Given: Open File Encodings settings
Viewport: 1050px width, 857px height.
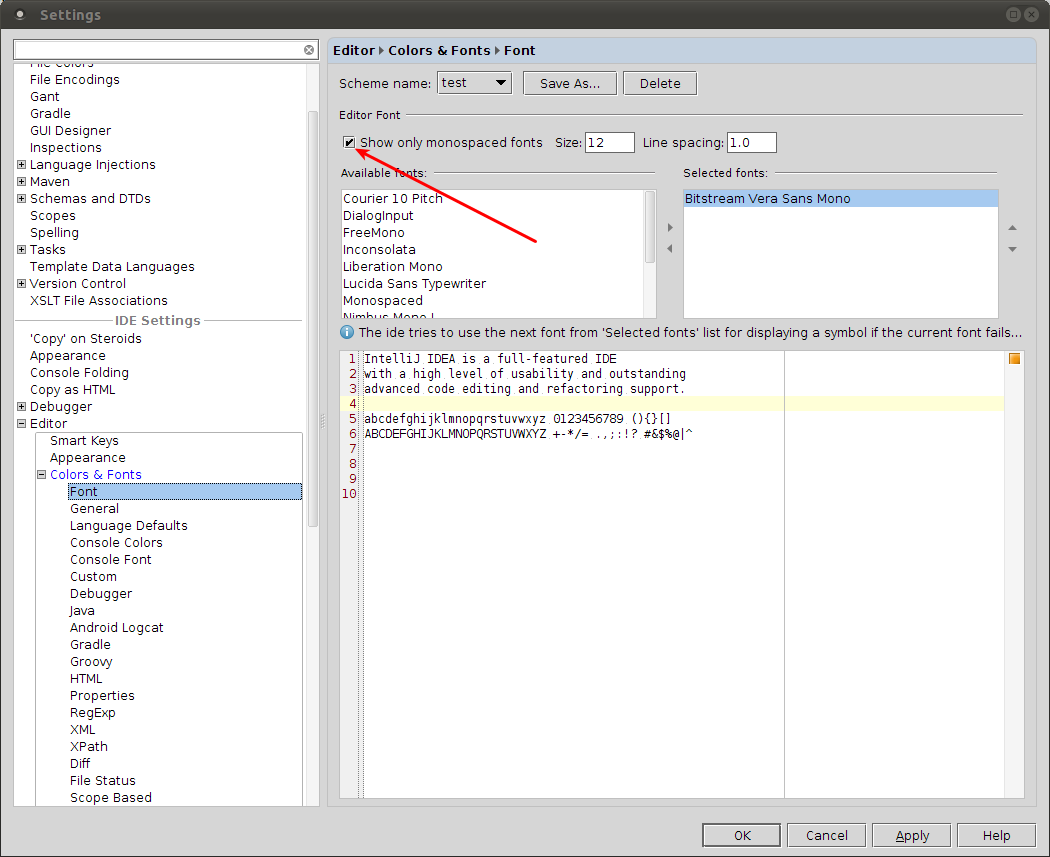Looking at the screenshot, I should coord(74,80).
